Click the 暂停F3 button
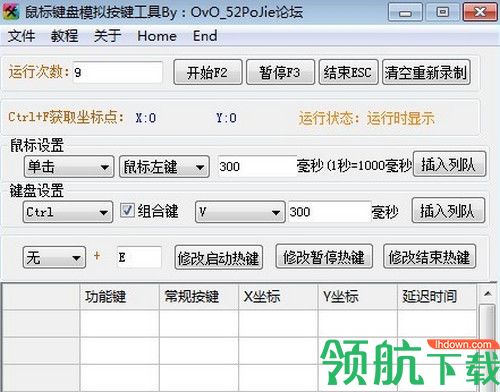This screenshot has height=392, width=500. 280,72
